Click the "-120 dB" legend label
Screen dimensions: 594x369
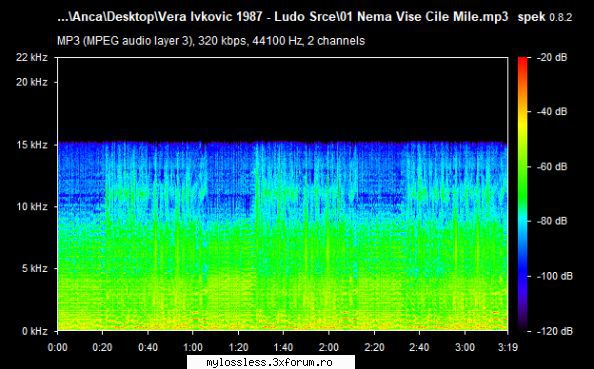tap(554, 331)
